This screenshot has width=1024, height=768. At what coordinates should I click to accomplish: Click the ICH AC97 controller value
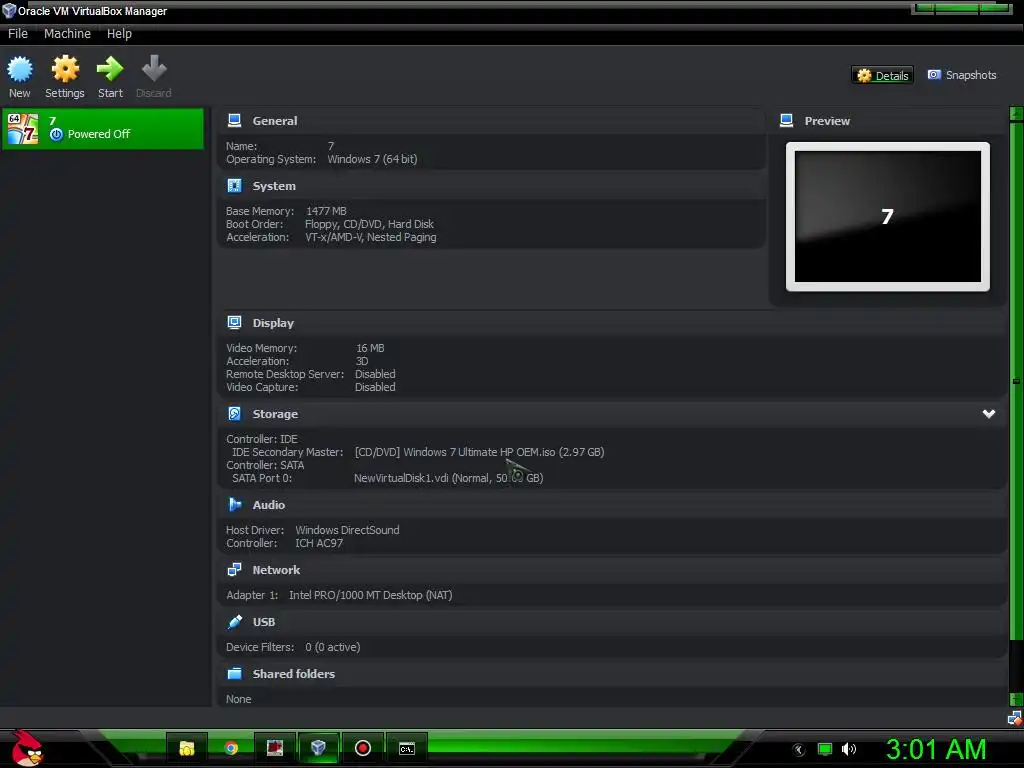[x=319, y=543]
